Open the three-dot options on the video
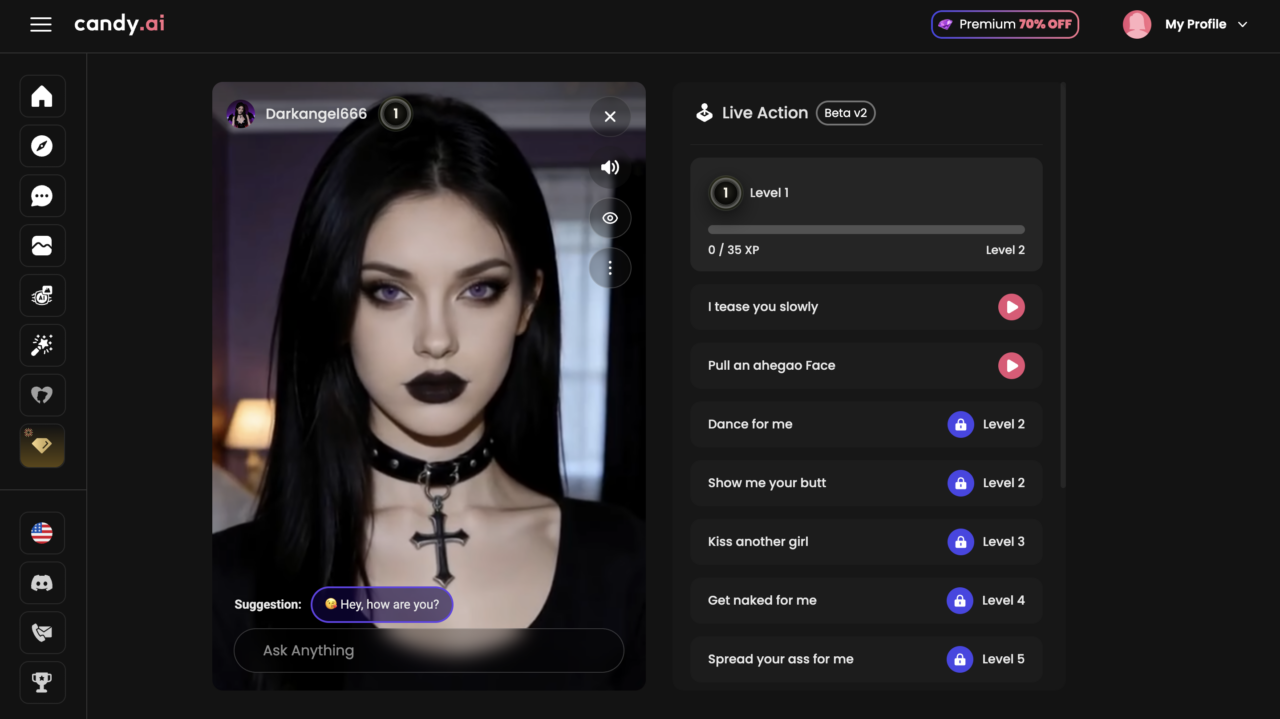Image resolution: width=1280 pixels, height=719 pixels. click(x=610, y=268)
